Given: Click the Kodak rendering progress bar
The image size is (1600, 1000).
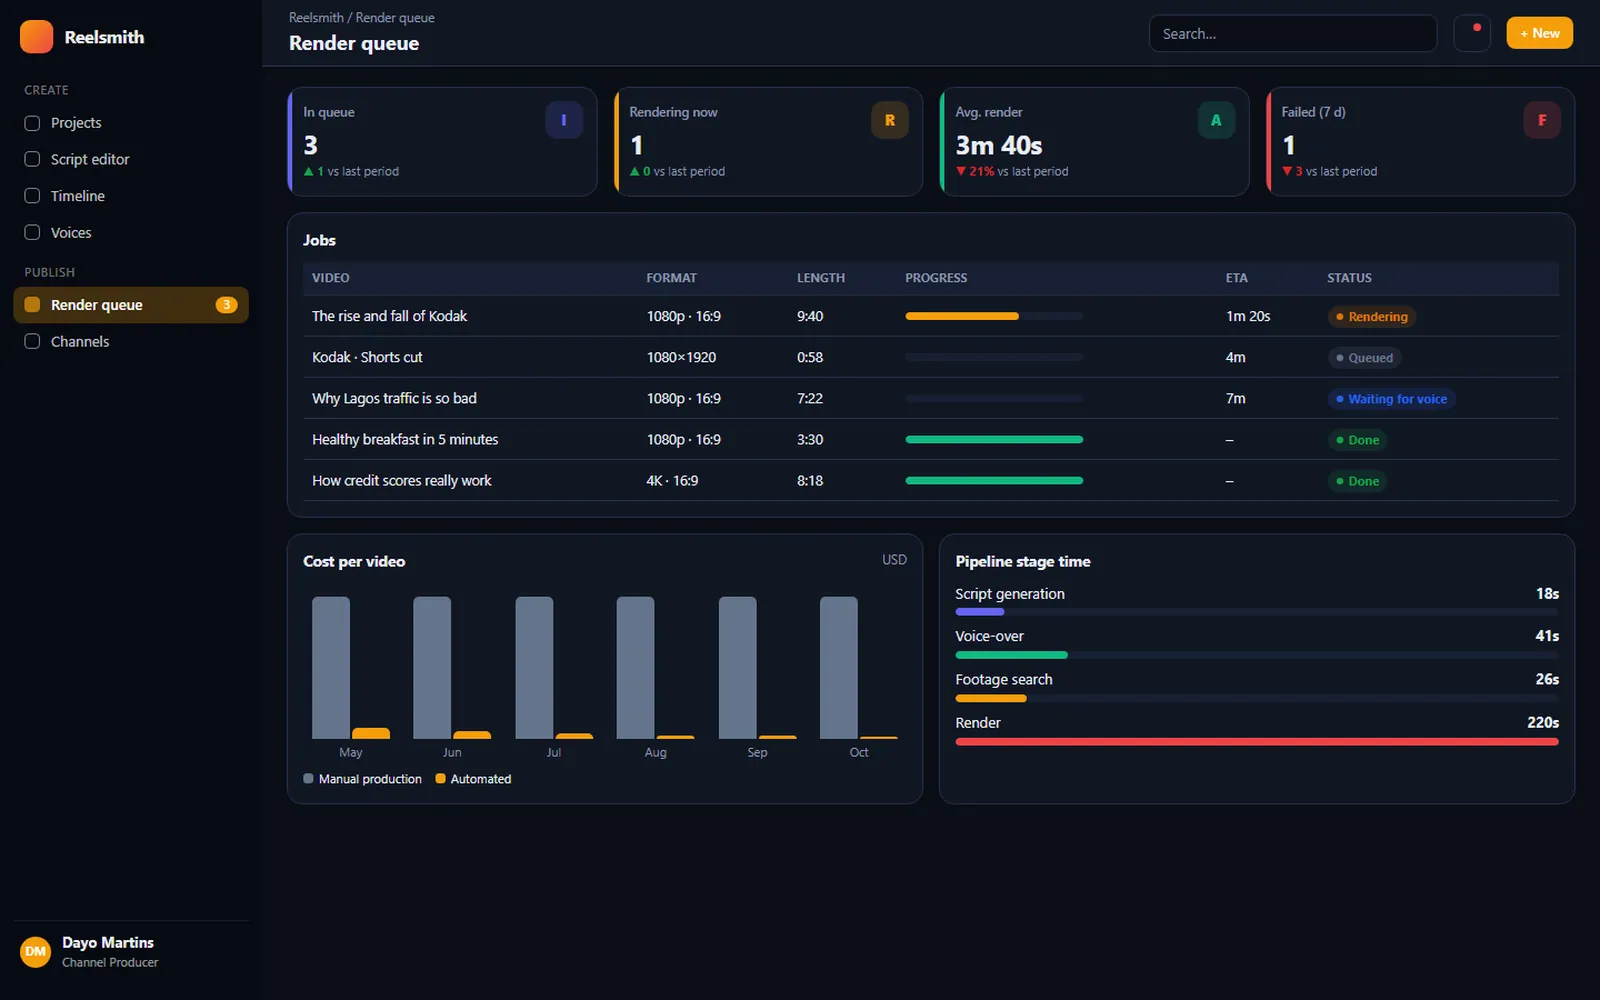Looking at the screenshot, I should point(994,316).
